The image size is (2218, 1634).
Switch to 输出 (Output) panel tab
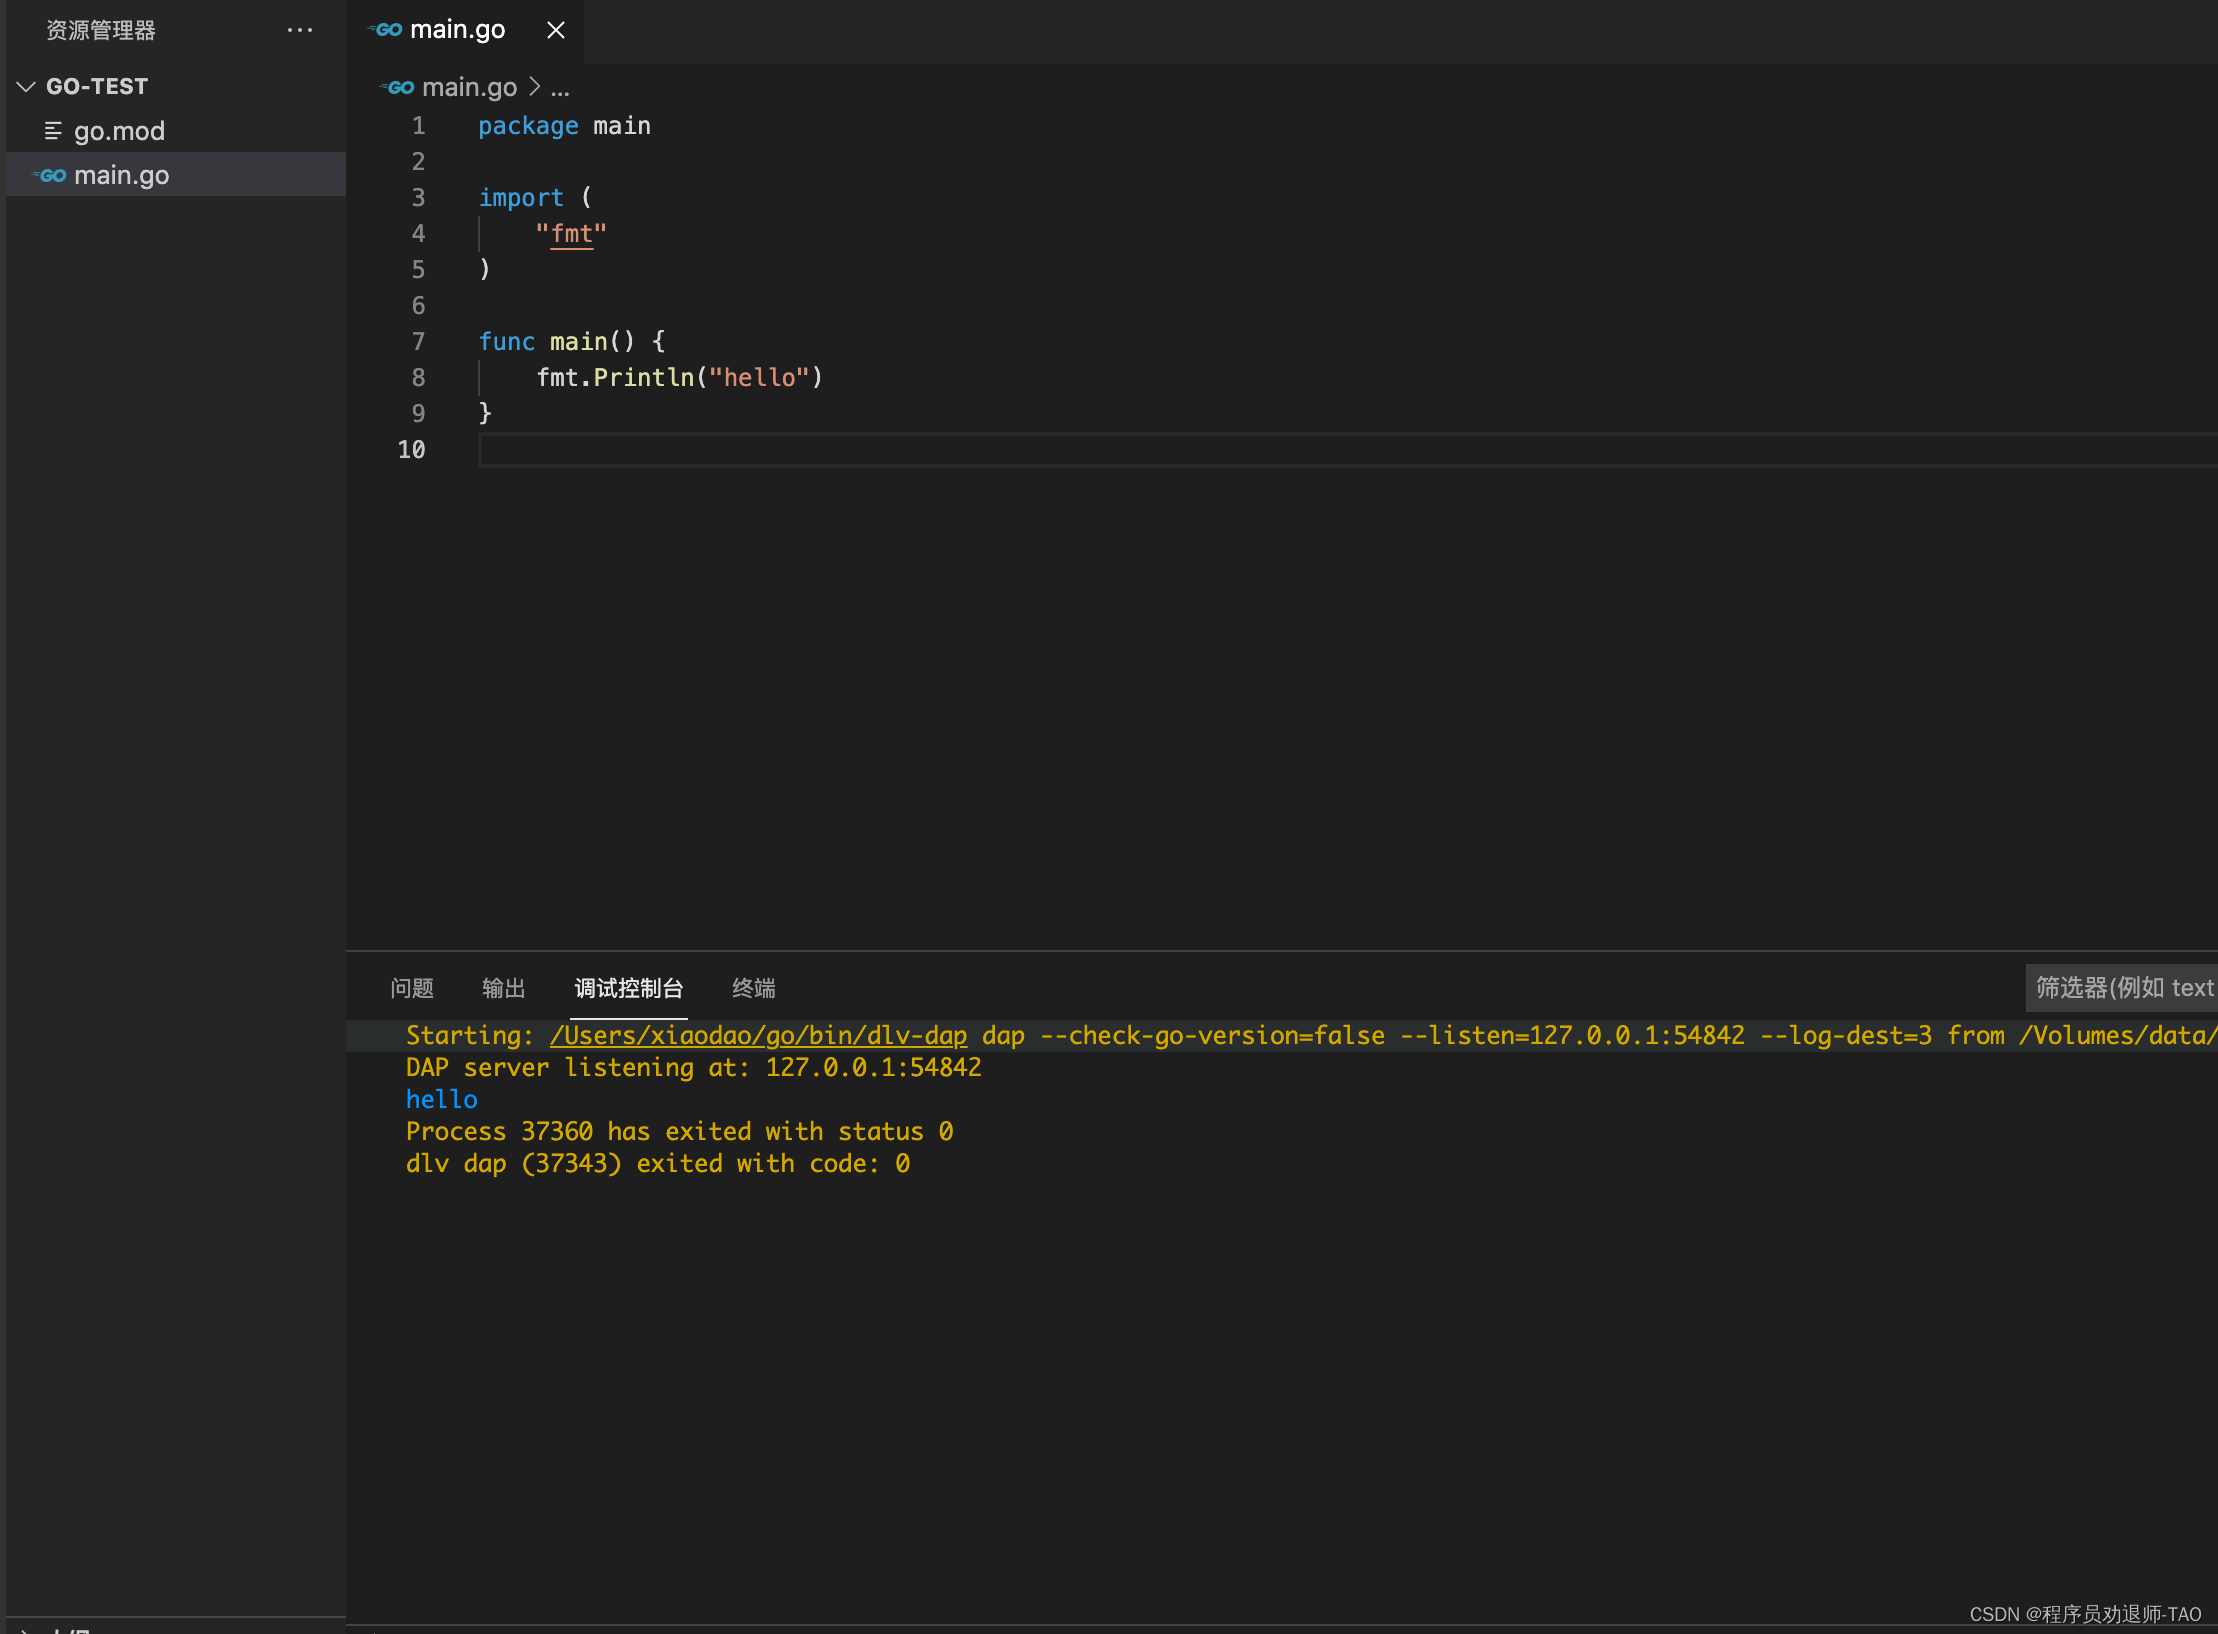503,988
